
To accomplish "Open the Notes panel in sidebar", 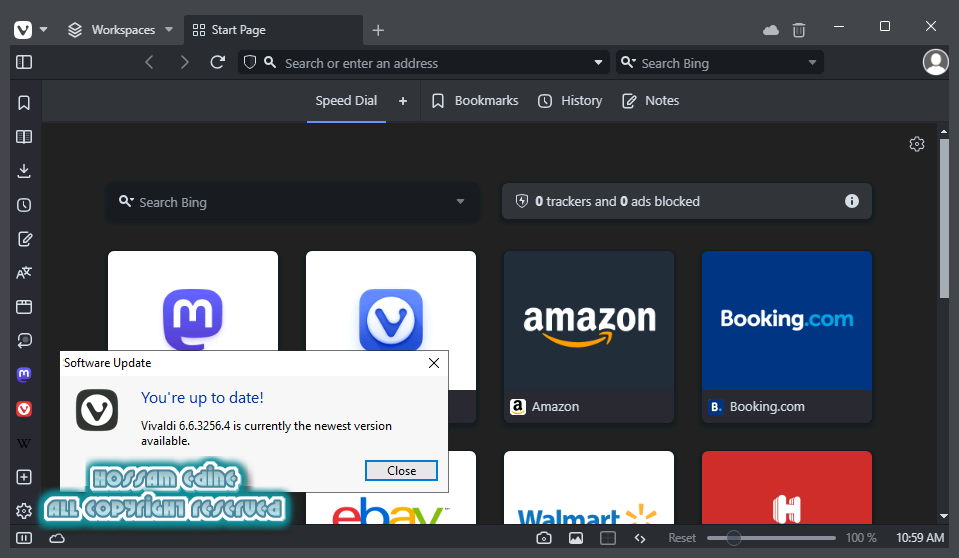I will (x=24, y=239).
